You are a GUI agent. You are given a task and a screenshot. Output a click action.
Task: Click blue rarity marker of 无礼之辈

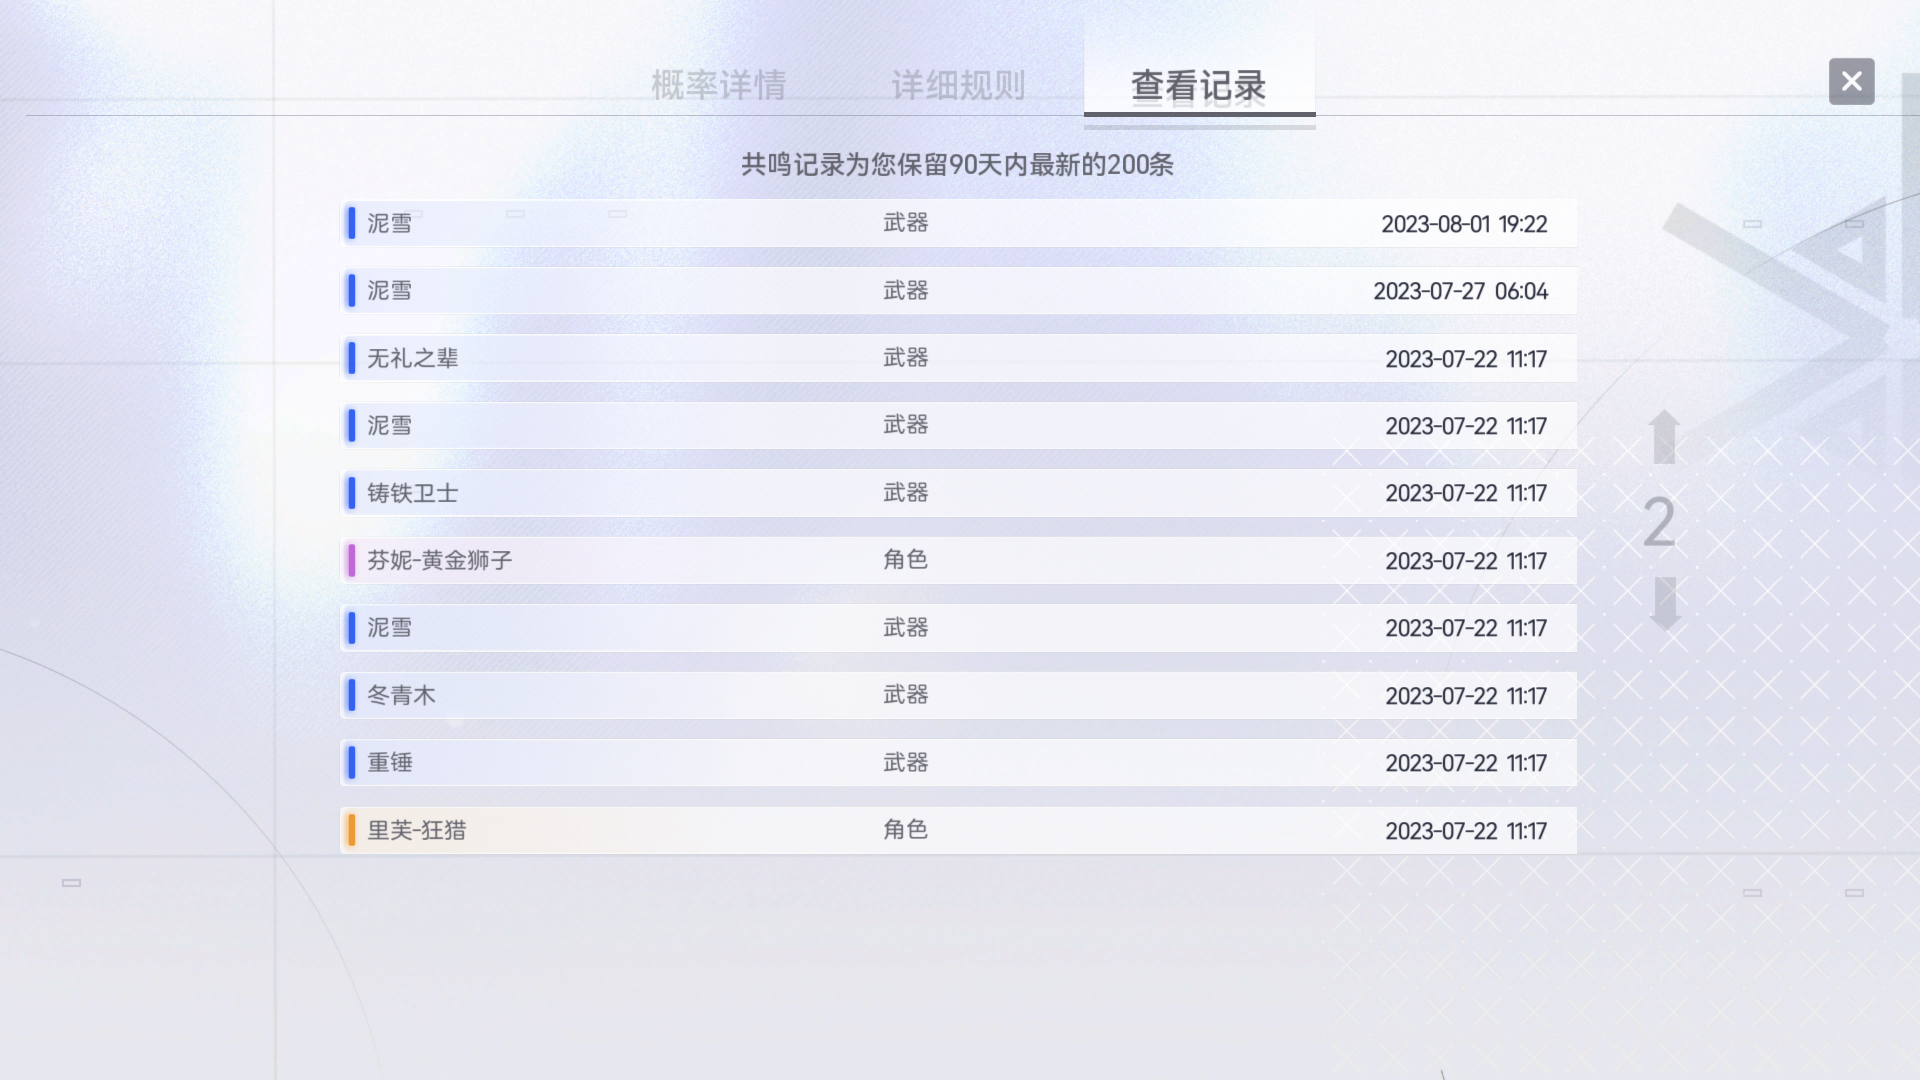351,358
